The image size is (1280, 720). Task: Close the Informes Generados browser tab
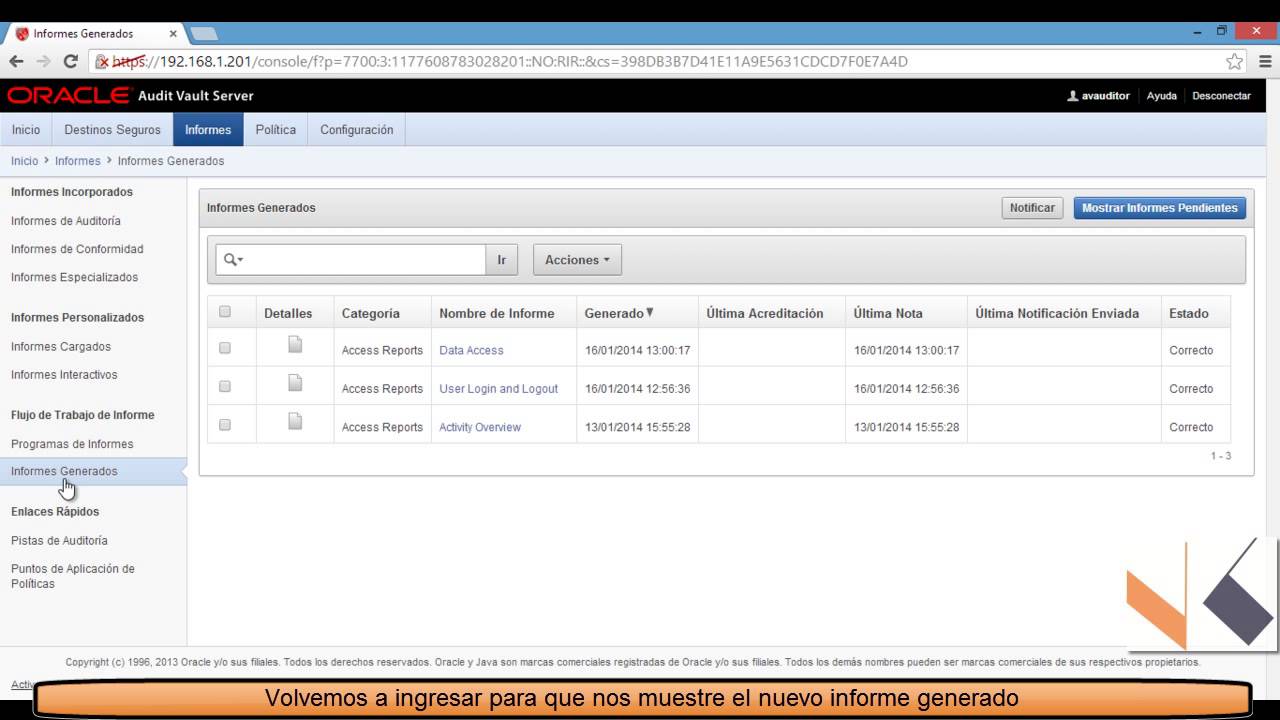(172, 33)
